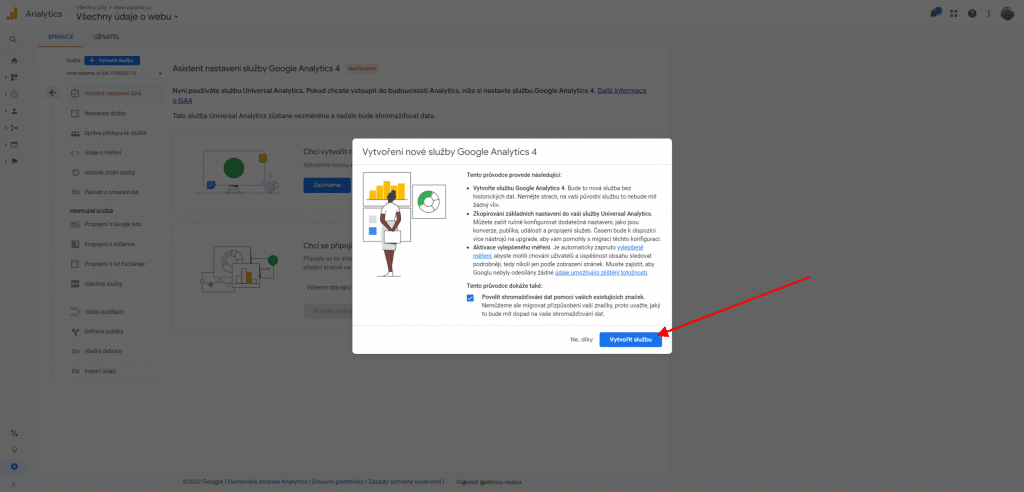The image size is (1024, 492).
Task: Go to Home icon in sidebar
Action: [x=14, y=61]
